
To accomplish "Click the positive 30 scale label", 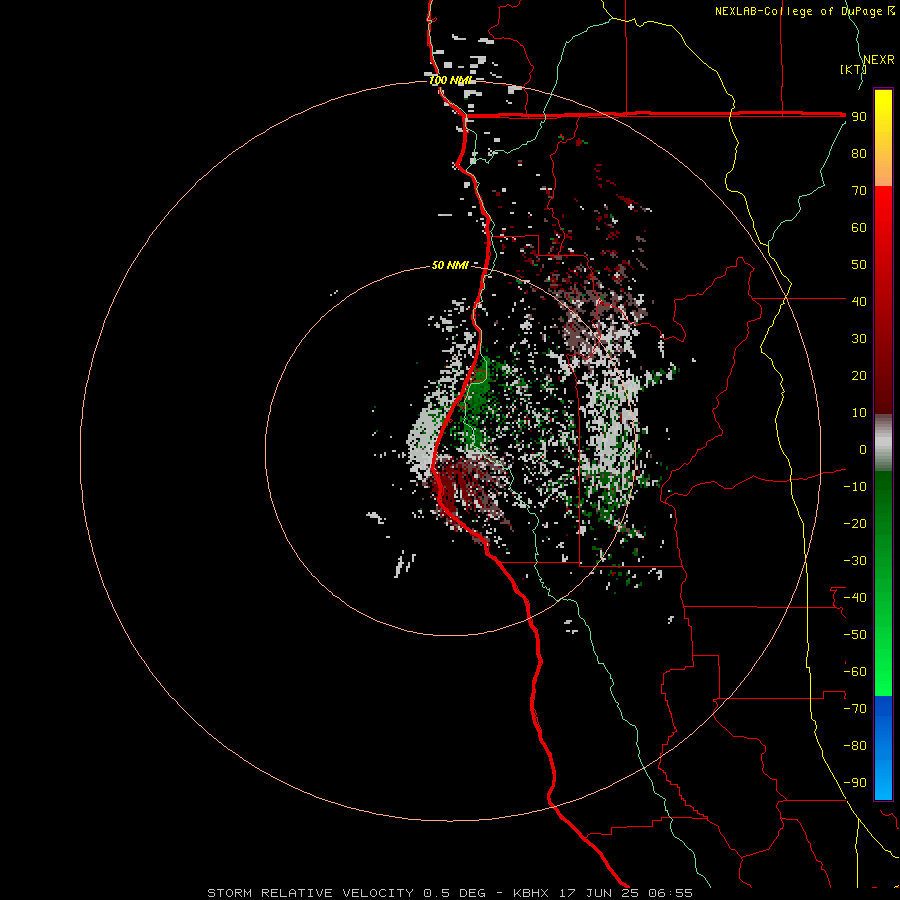I will coord(859,339).
